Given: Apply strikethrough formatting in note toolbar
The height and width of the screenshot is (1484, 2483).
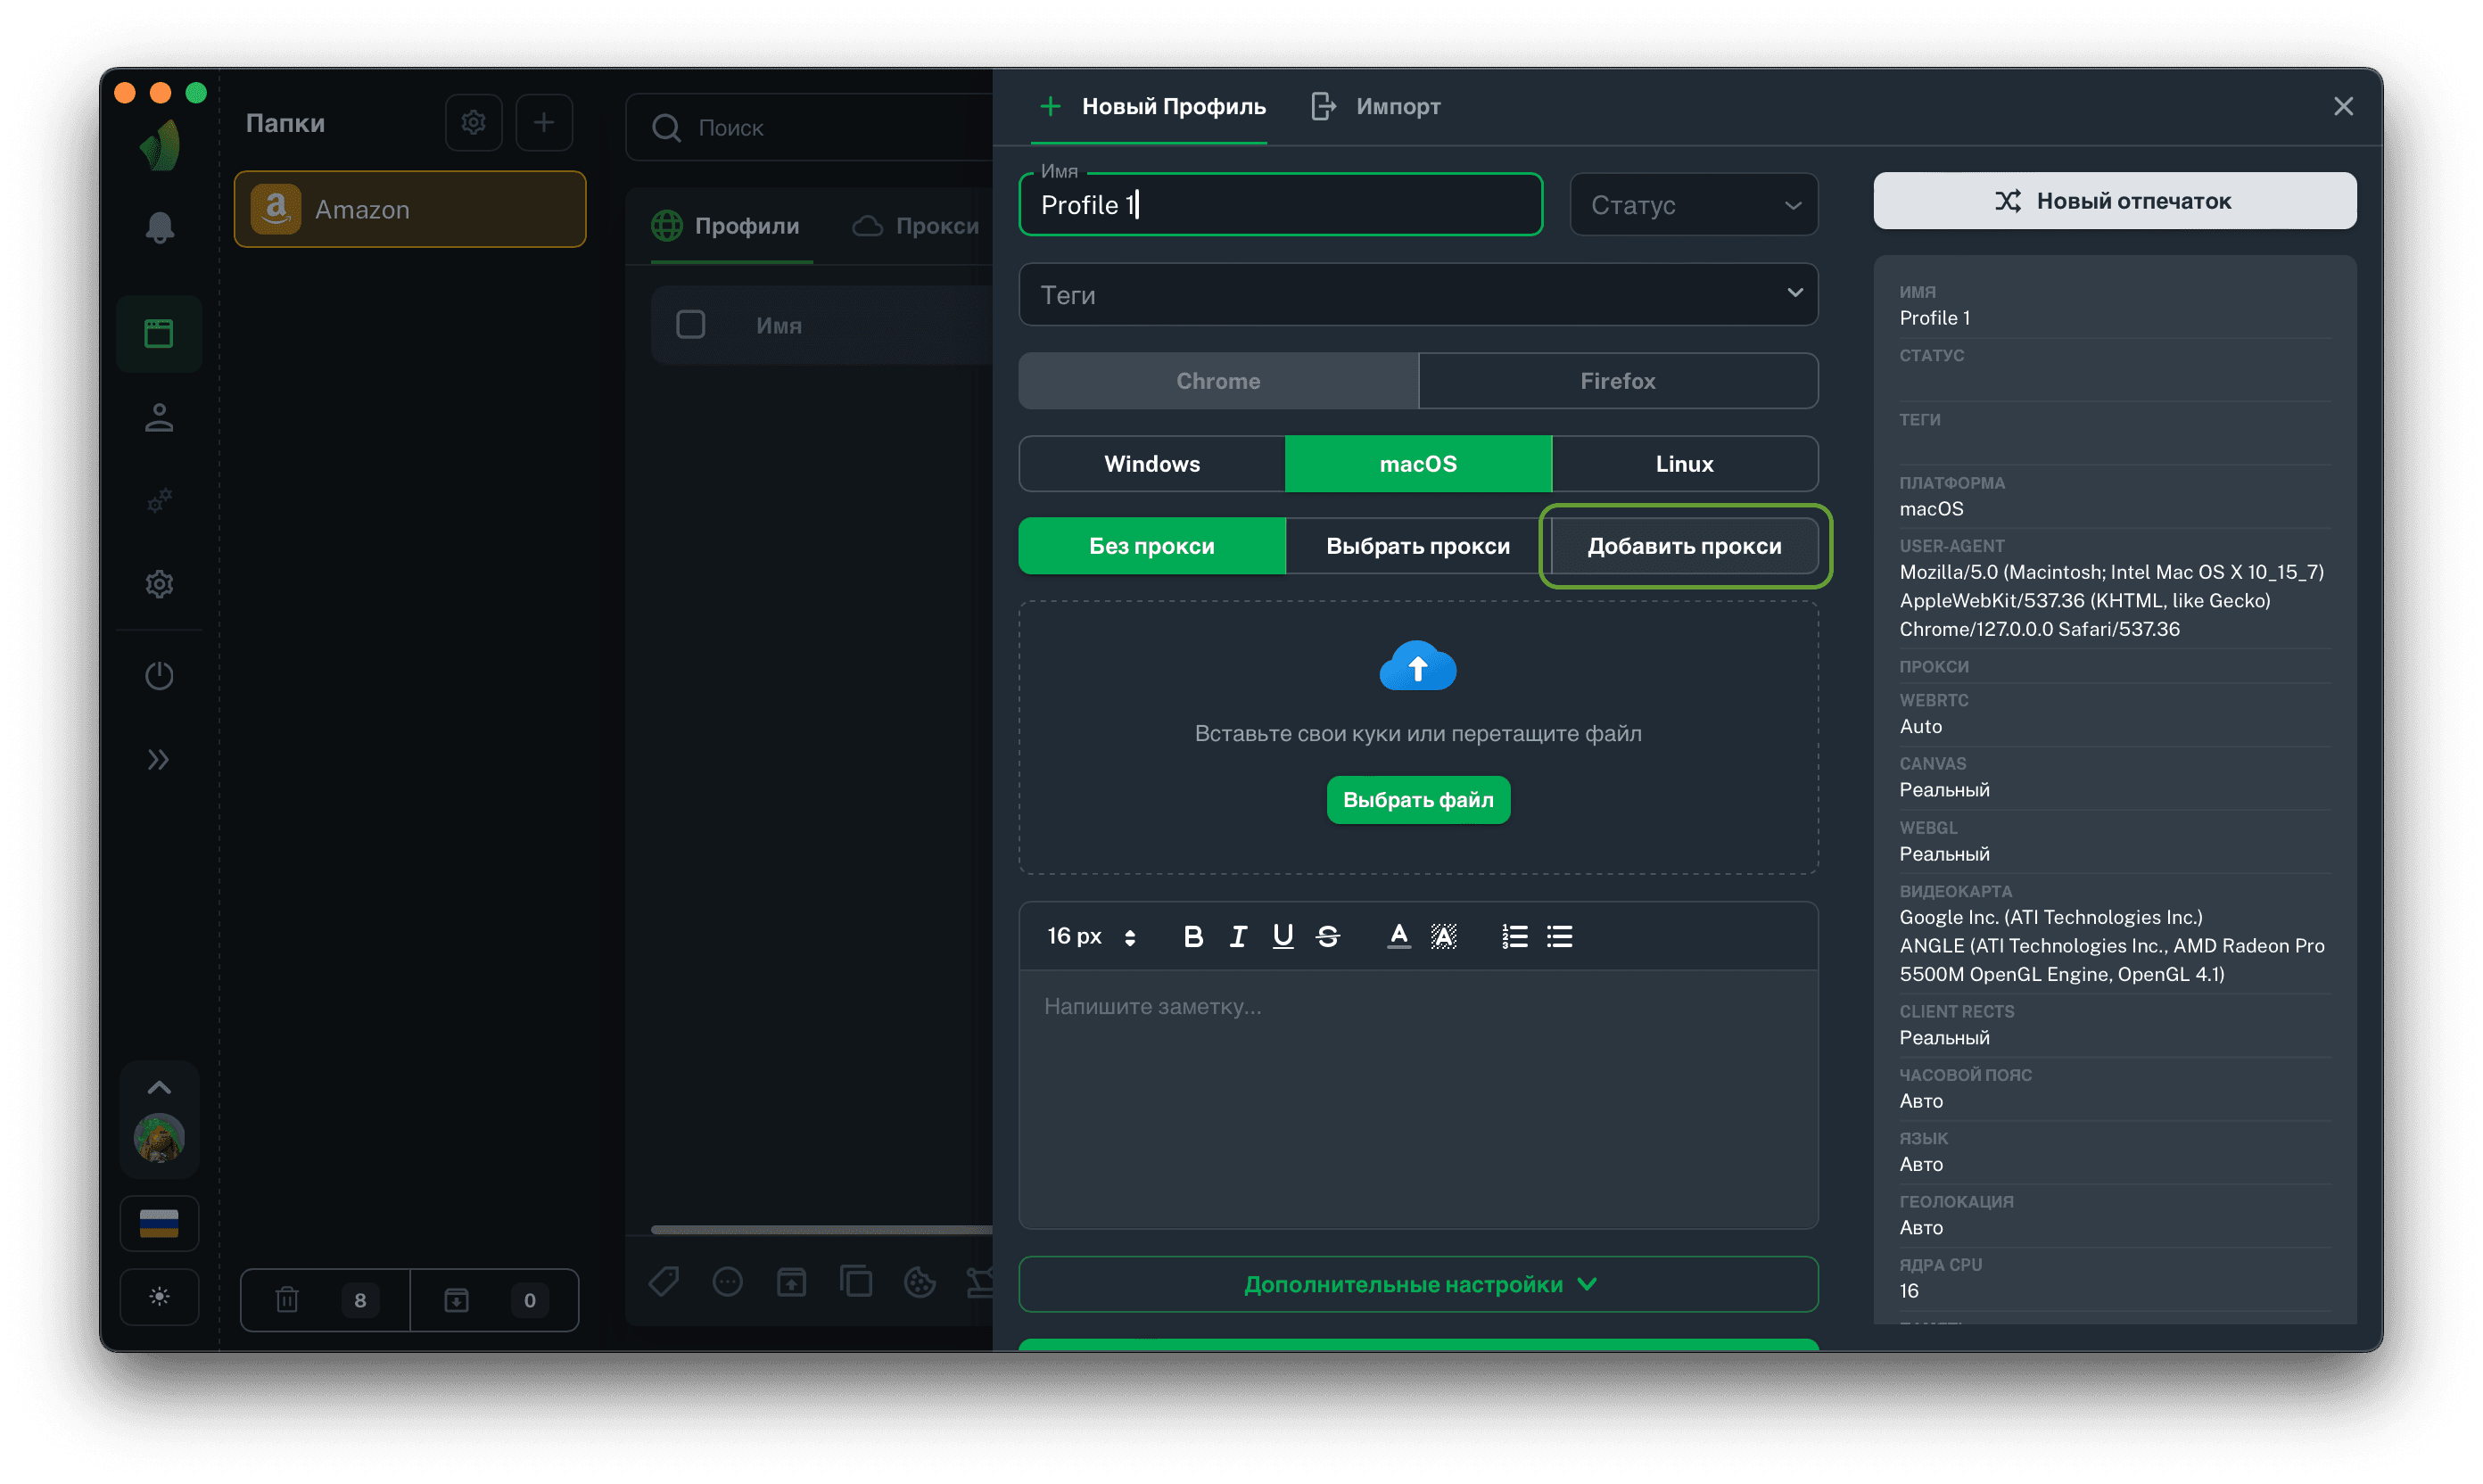Looking at the screenshot, I should tap(1327, 936).
